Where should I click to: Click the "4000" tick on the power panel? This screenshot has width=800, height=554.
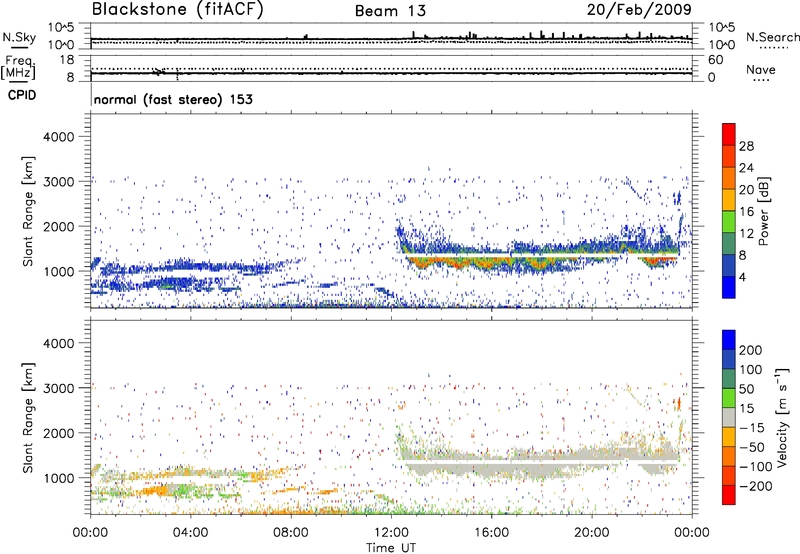pos(58,137)
